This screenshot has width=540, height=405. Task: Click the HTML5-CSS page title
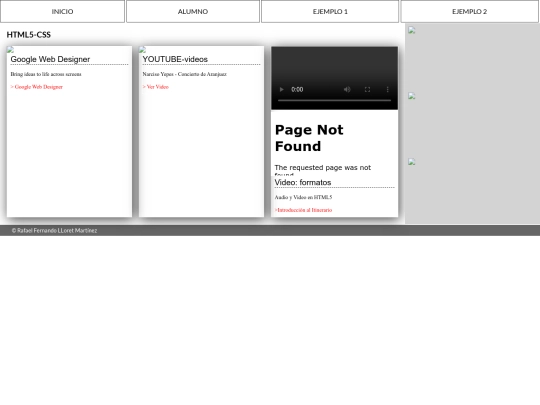(x=29, y=35)
